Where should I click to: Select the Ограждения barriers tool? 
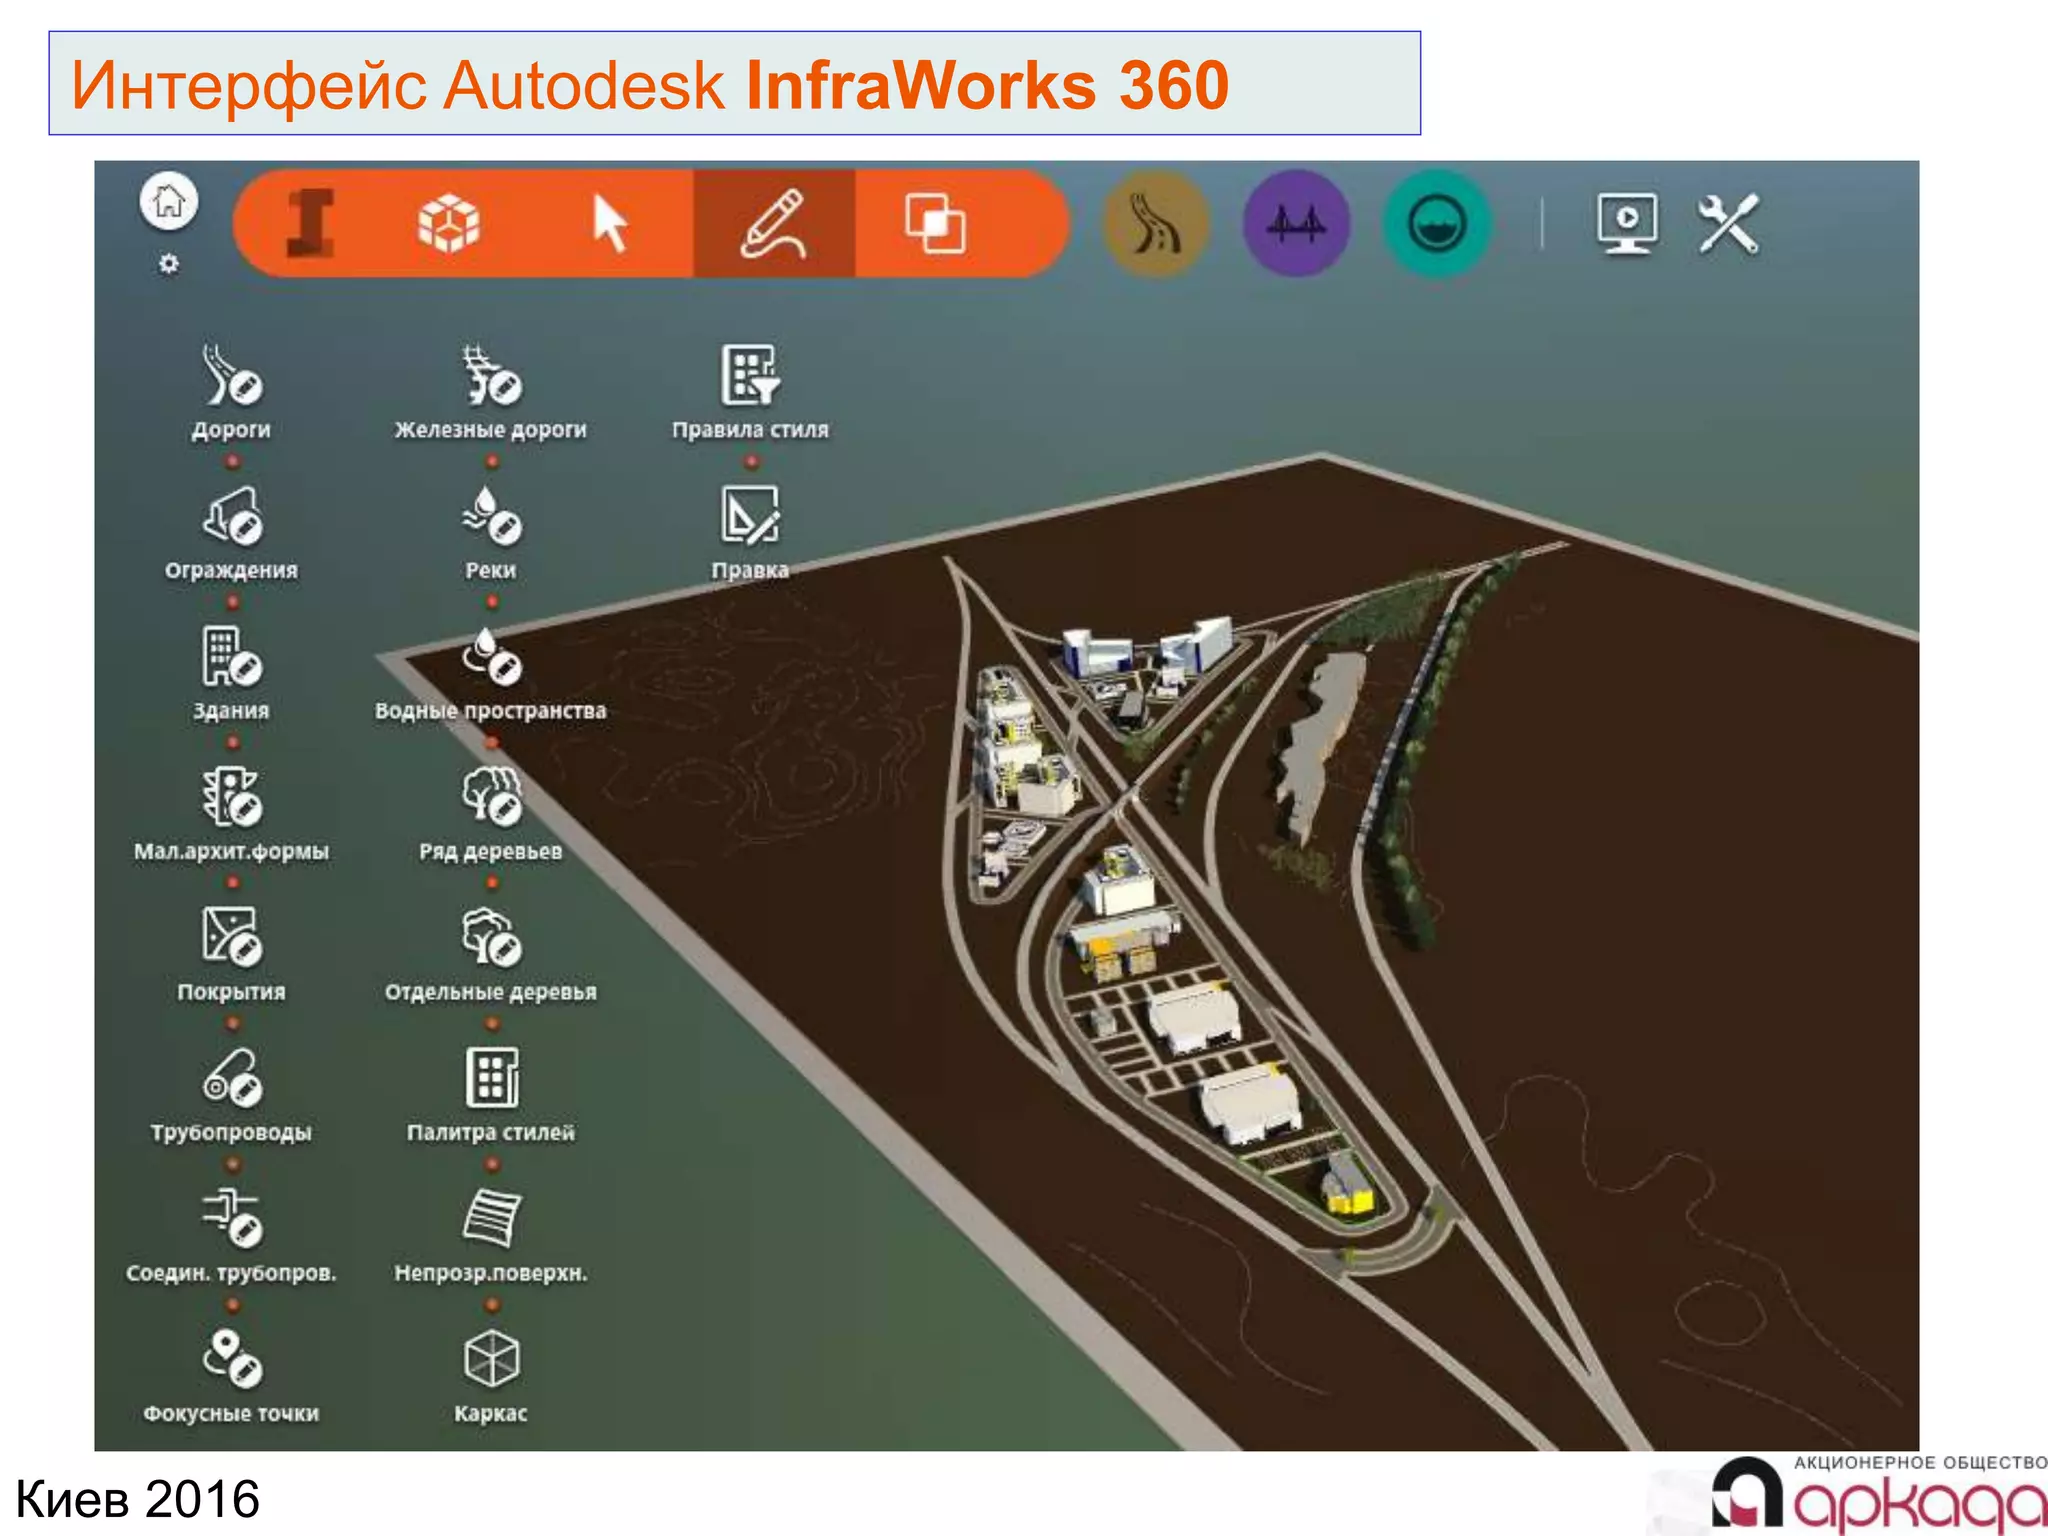point(231,533)
